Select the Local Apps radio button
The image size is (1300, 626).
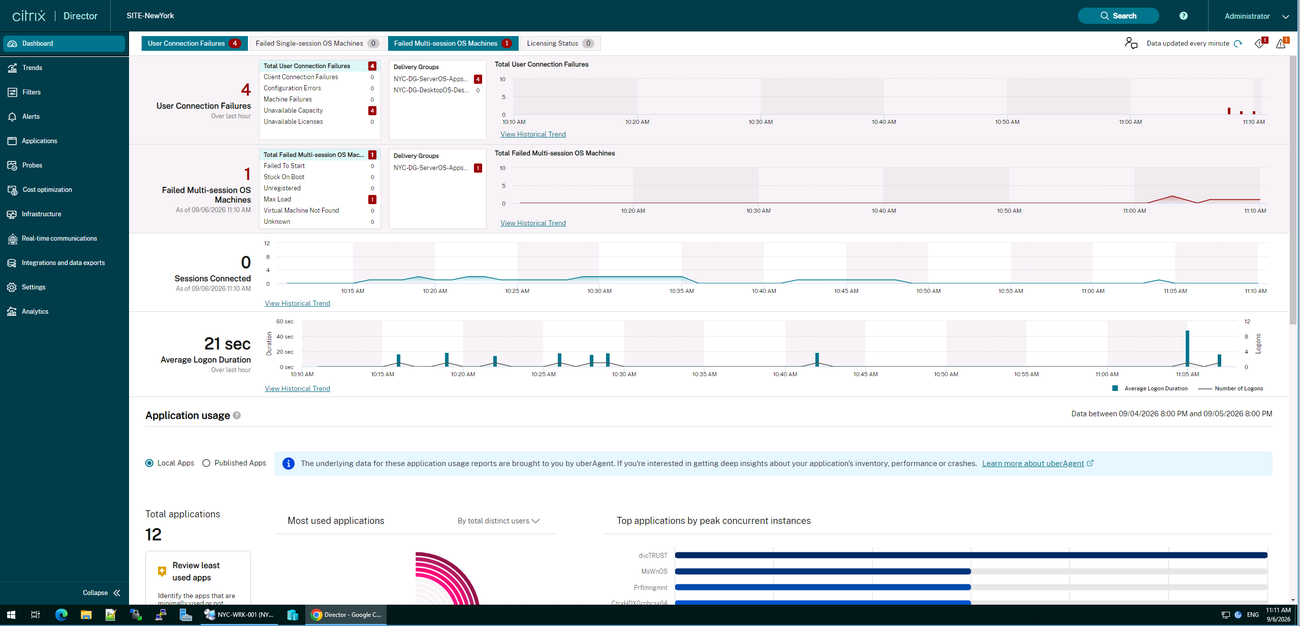pos(150,463)
